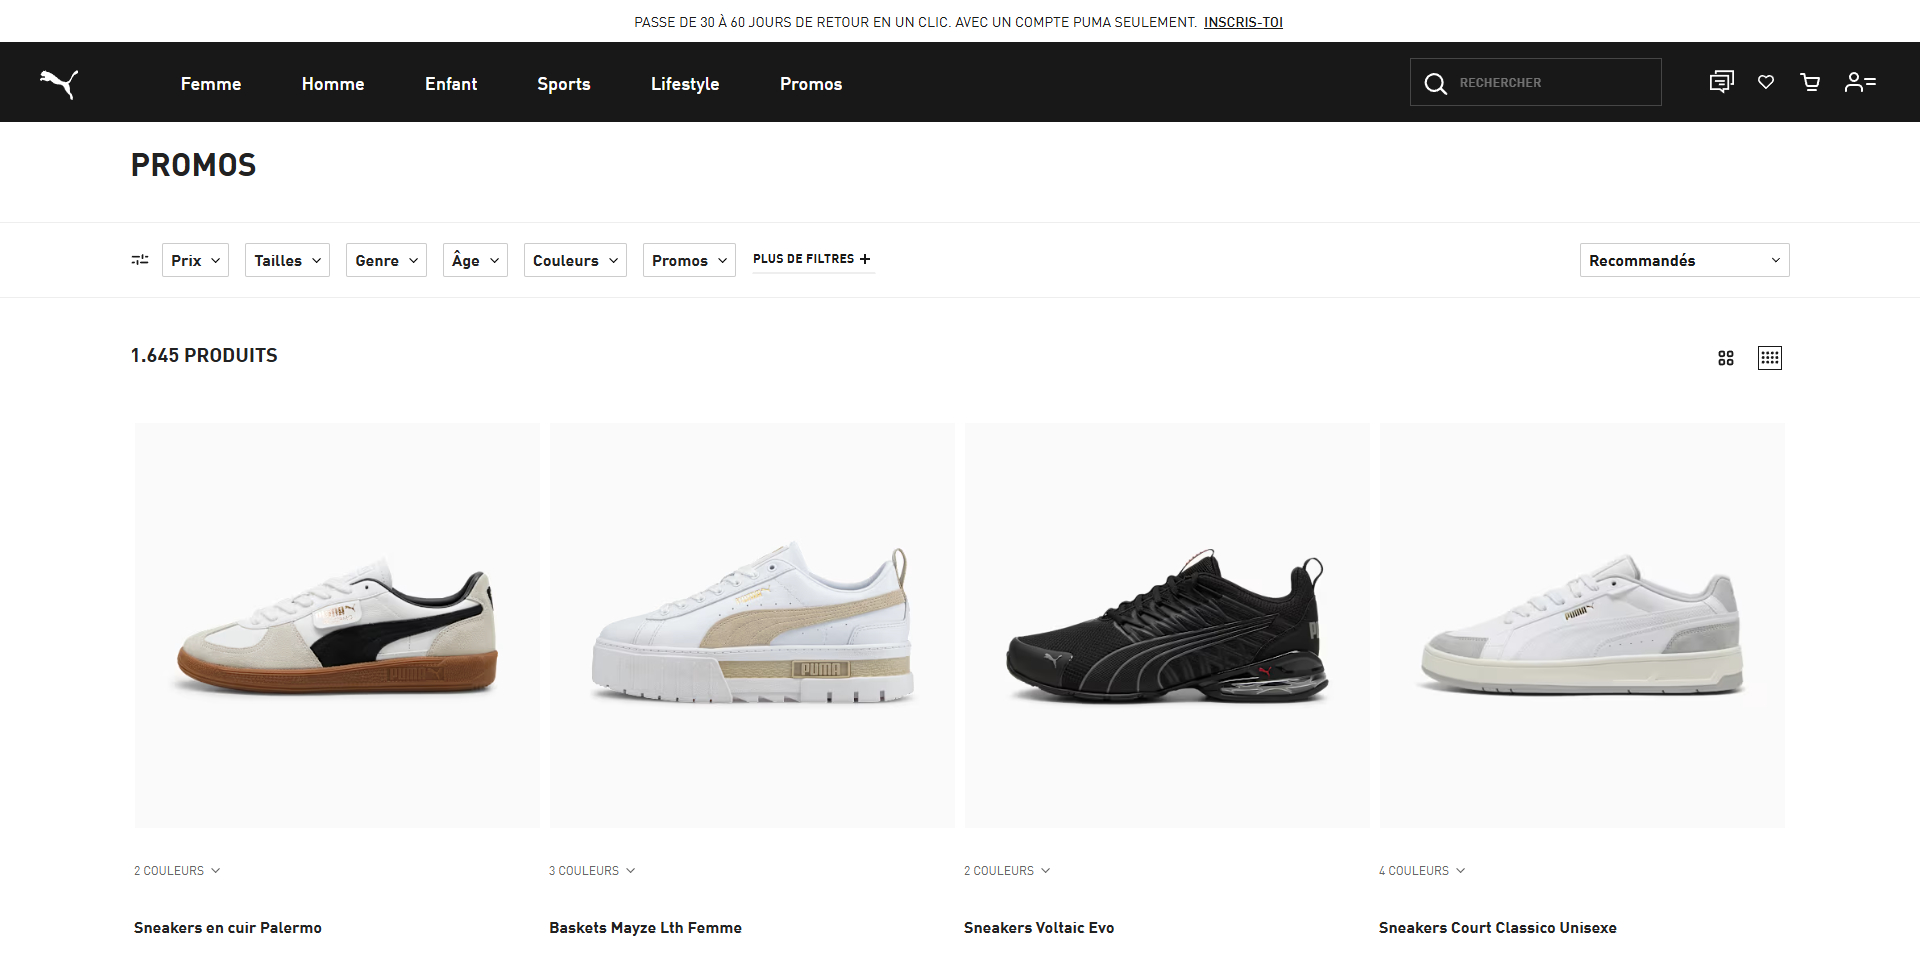
Task: Open the Mayze Lth Femme product image
Action: point(752,625)
